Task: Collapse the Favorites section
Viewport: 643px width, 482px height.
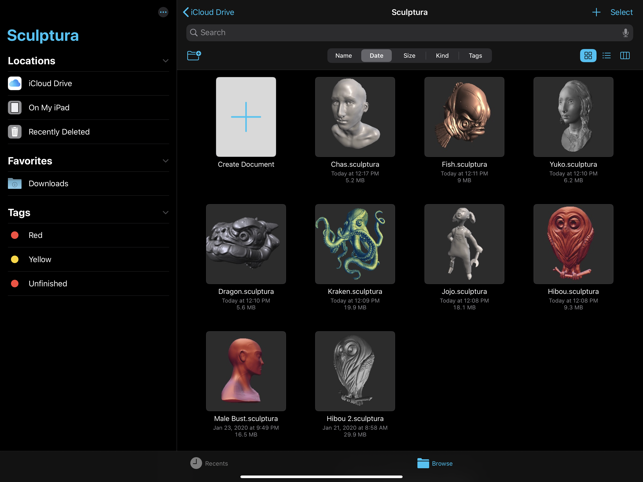Action: click(165, 161)
